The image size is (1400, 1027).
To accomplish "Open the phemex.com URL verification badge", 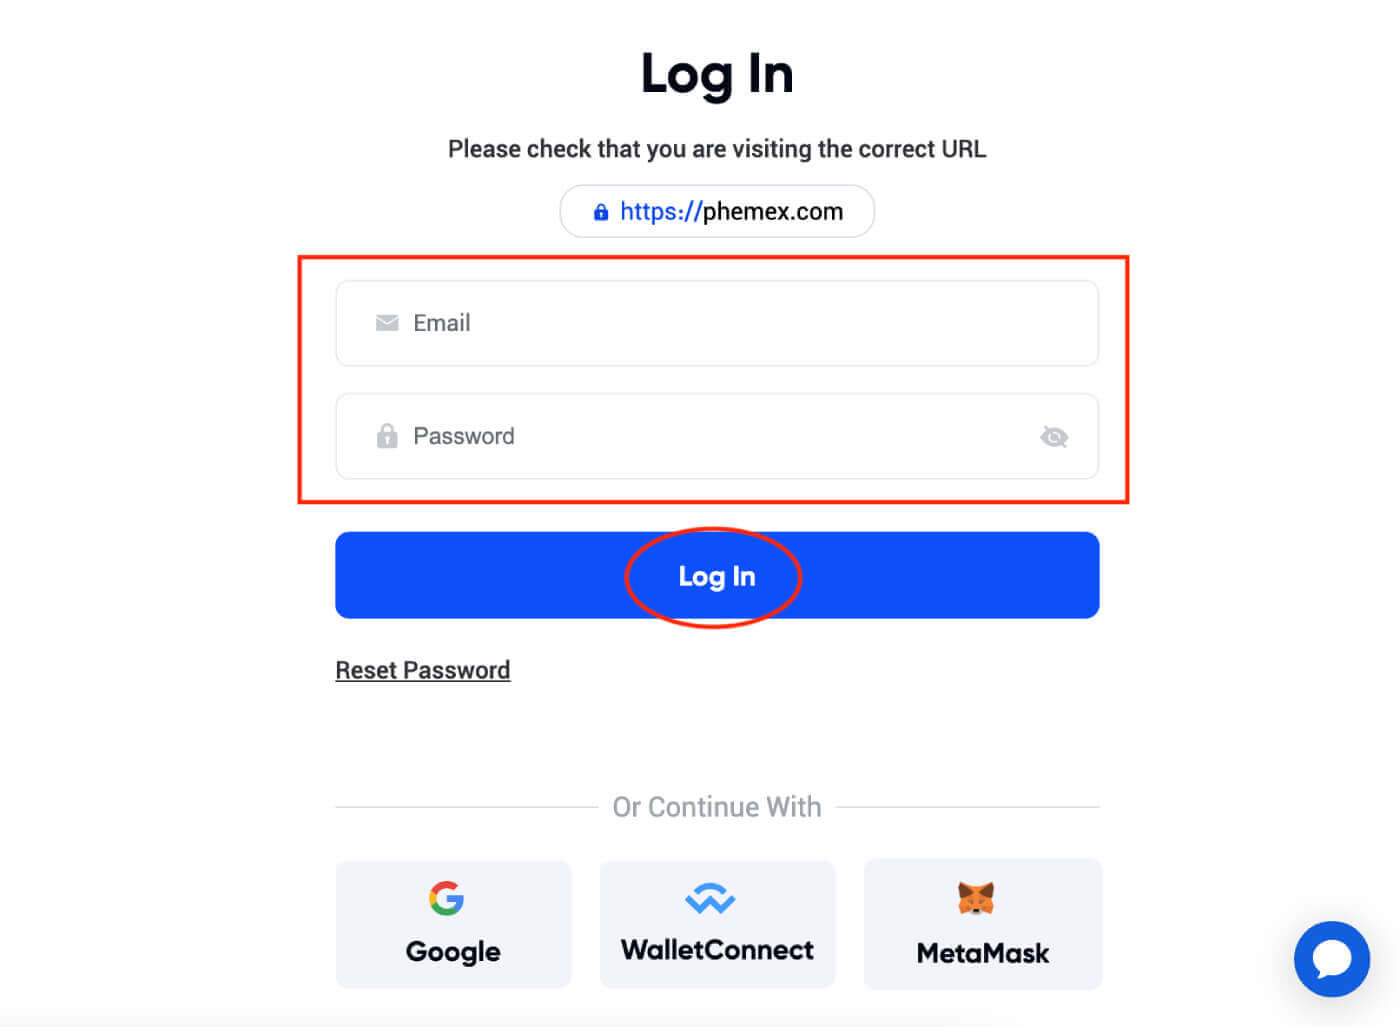I will 716,211.
